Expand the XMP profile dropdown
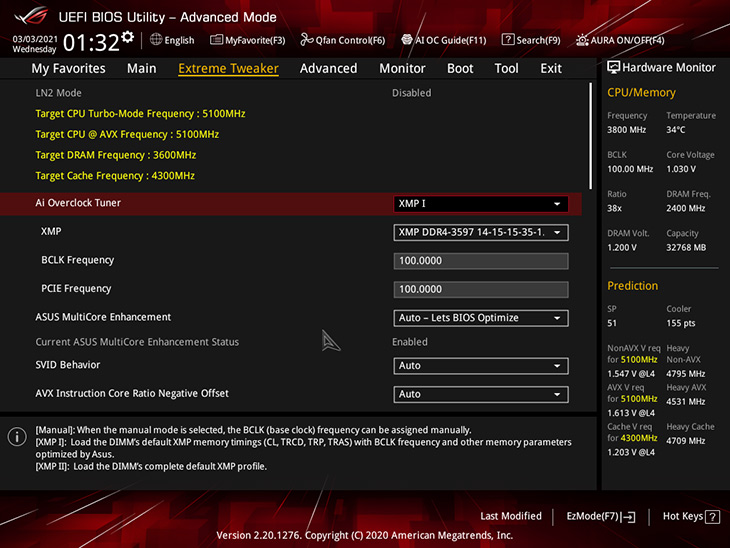The height and width of the screenshot is (548, 730). [481, 232]
